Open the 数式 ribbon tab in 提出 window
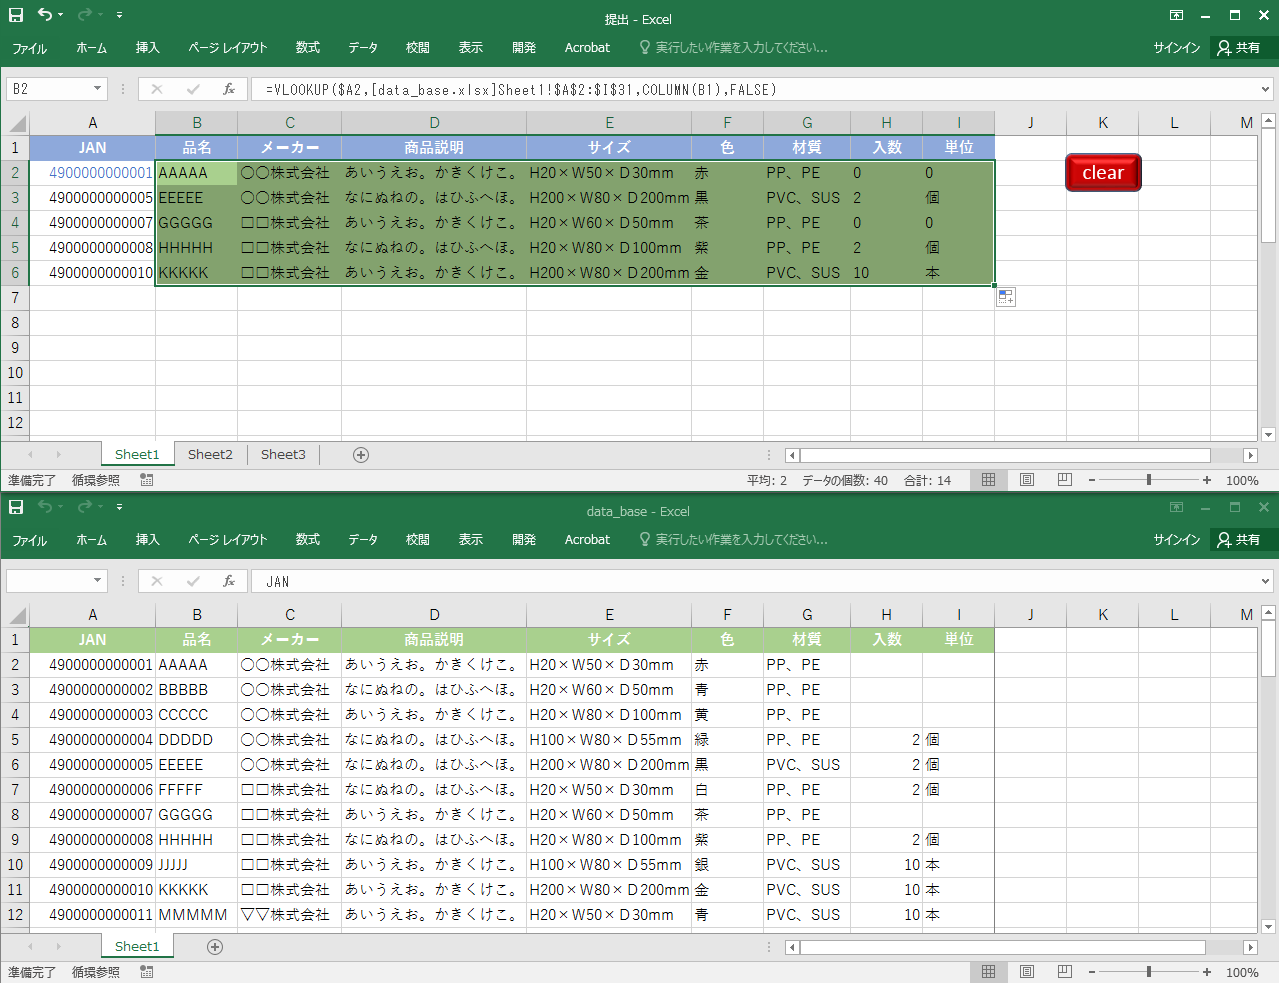 coord(307,48)
